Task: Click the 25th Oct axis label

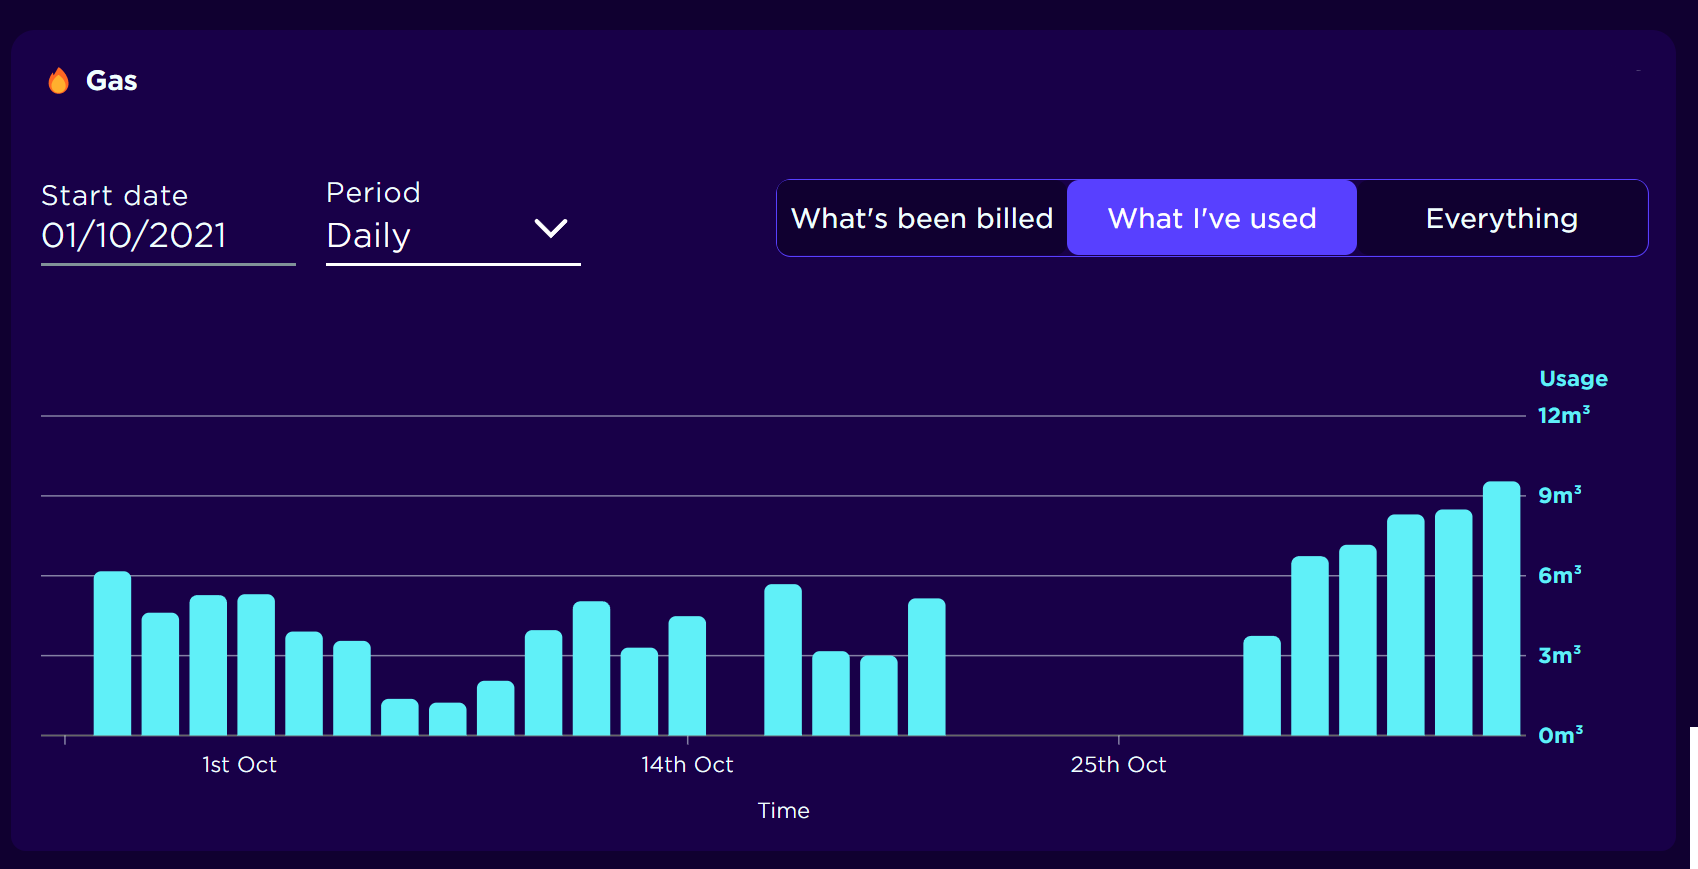Action: 1118,765
